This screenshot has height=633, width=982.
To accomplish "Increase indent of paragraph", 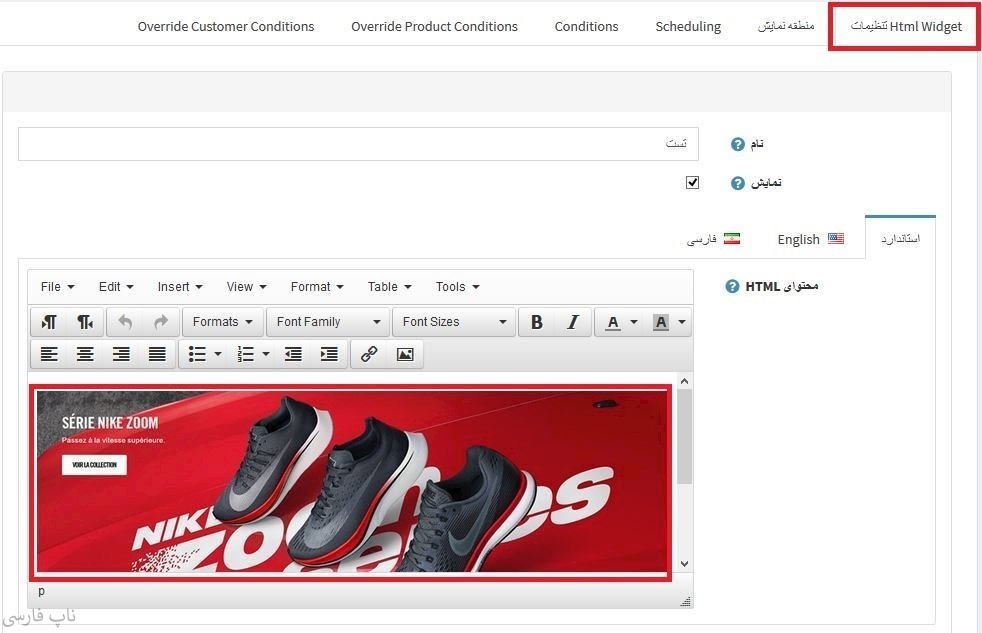I will point(328,354).
